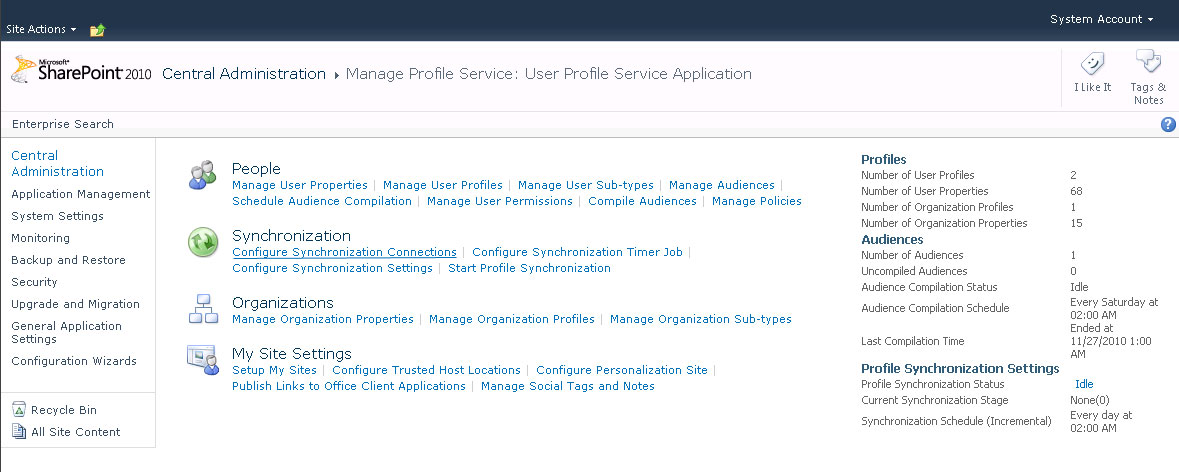This screenshot has height=472, width=1179.
Task: Click Schedule Audience Compilation link
Action: pyautogui.click(x=322, y=201)
